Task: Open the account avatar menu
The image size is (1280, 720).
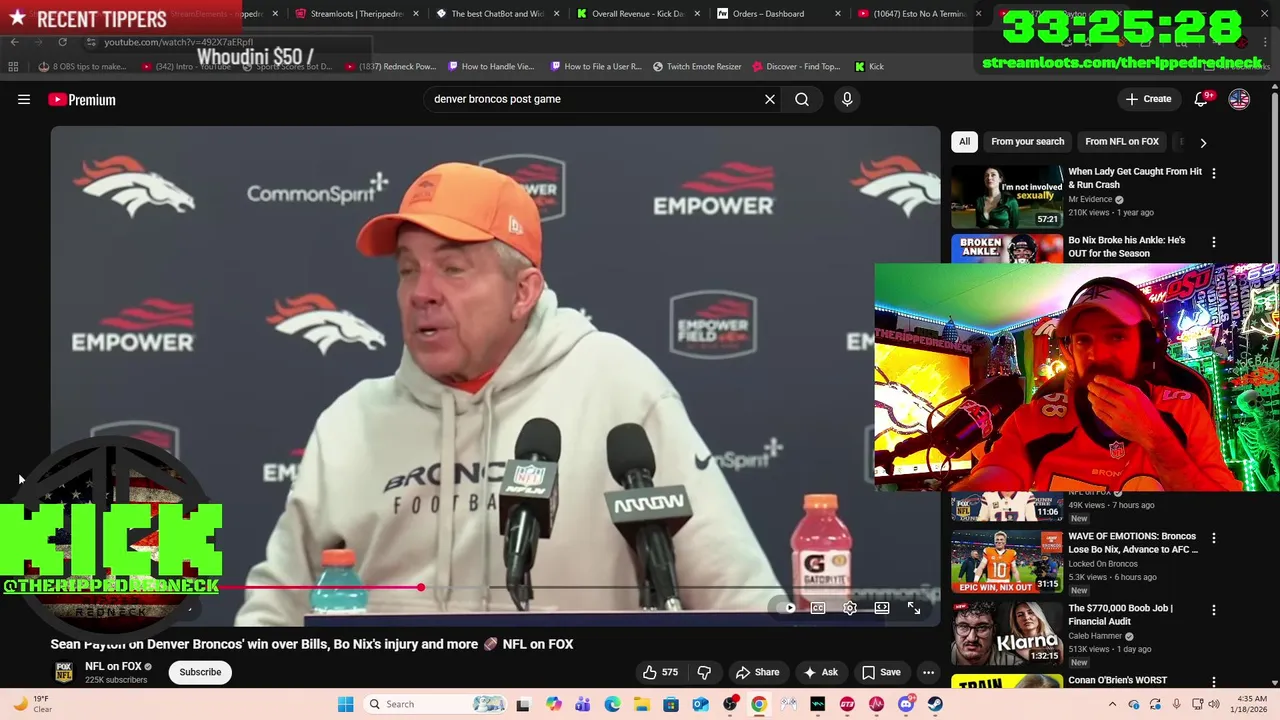Action: pos(1239,99)
